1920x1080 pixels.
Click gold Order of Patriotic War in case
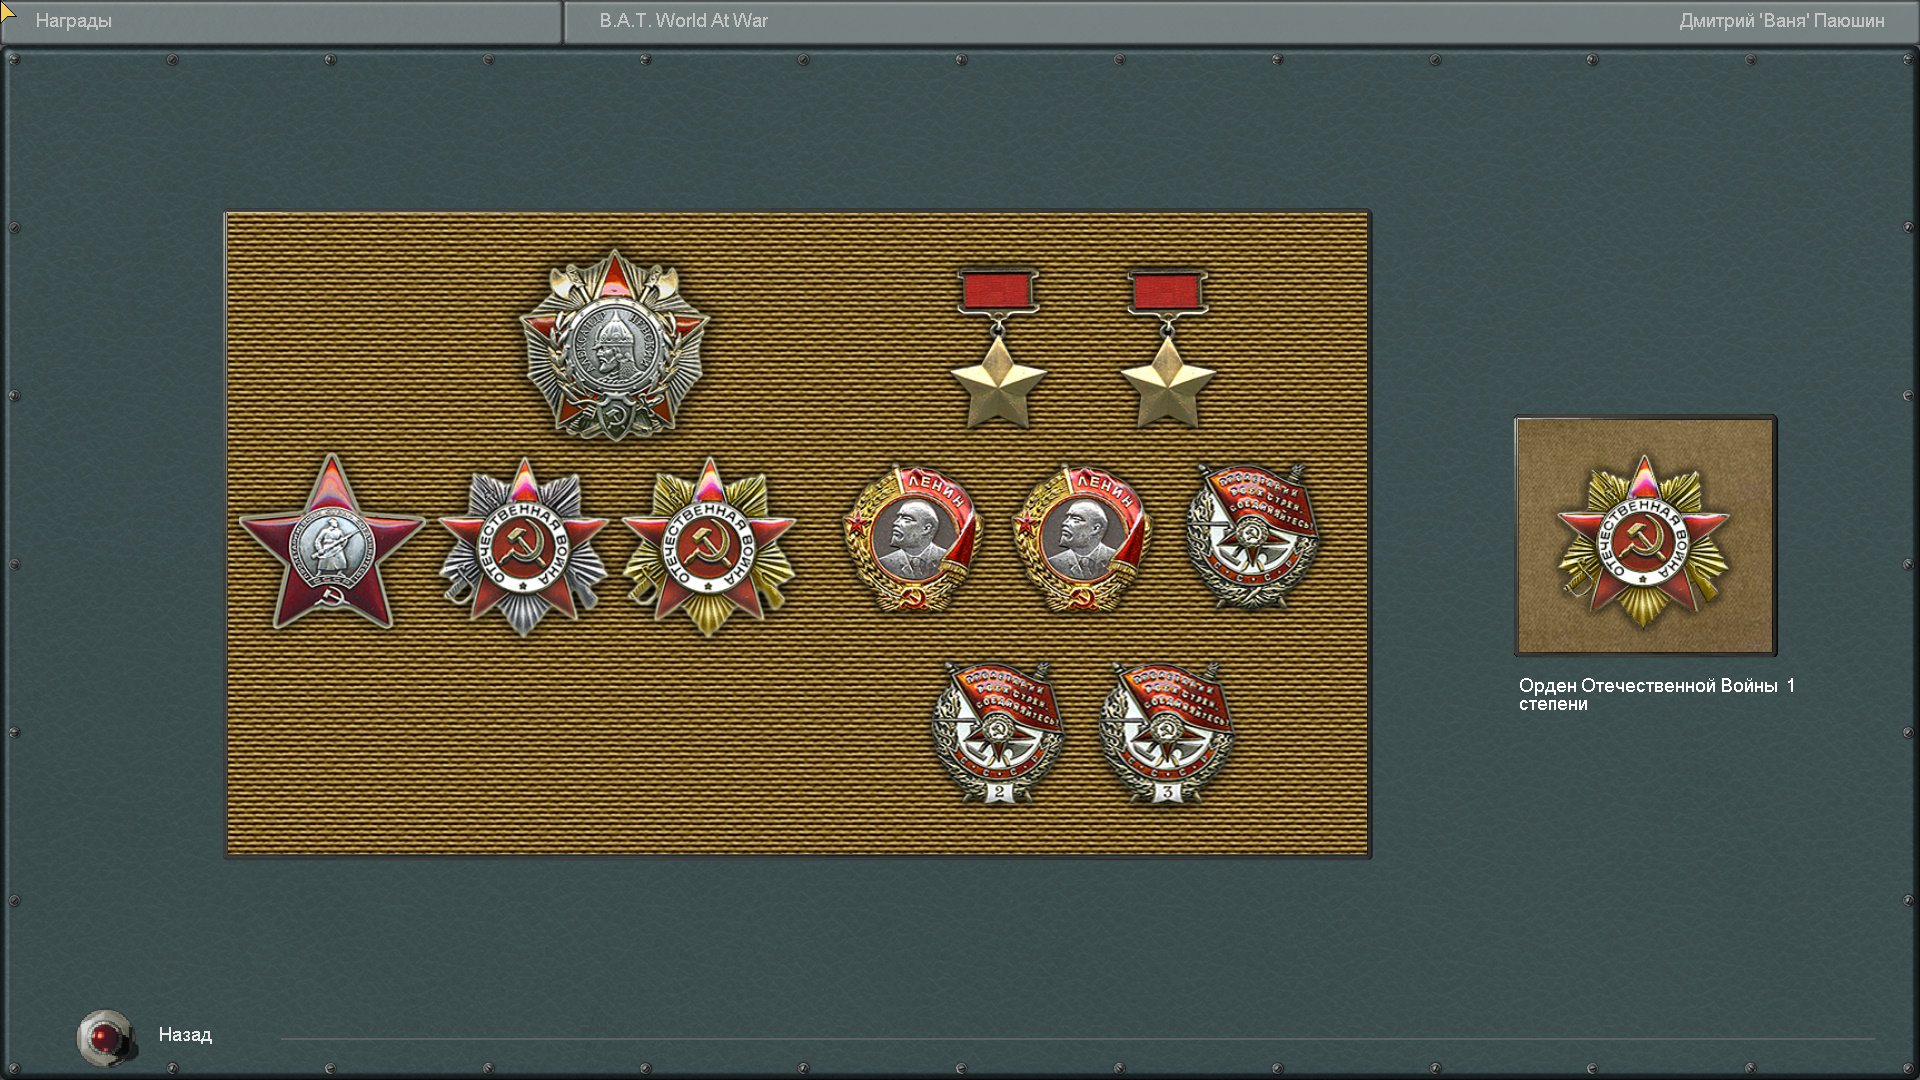point(708,547)
